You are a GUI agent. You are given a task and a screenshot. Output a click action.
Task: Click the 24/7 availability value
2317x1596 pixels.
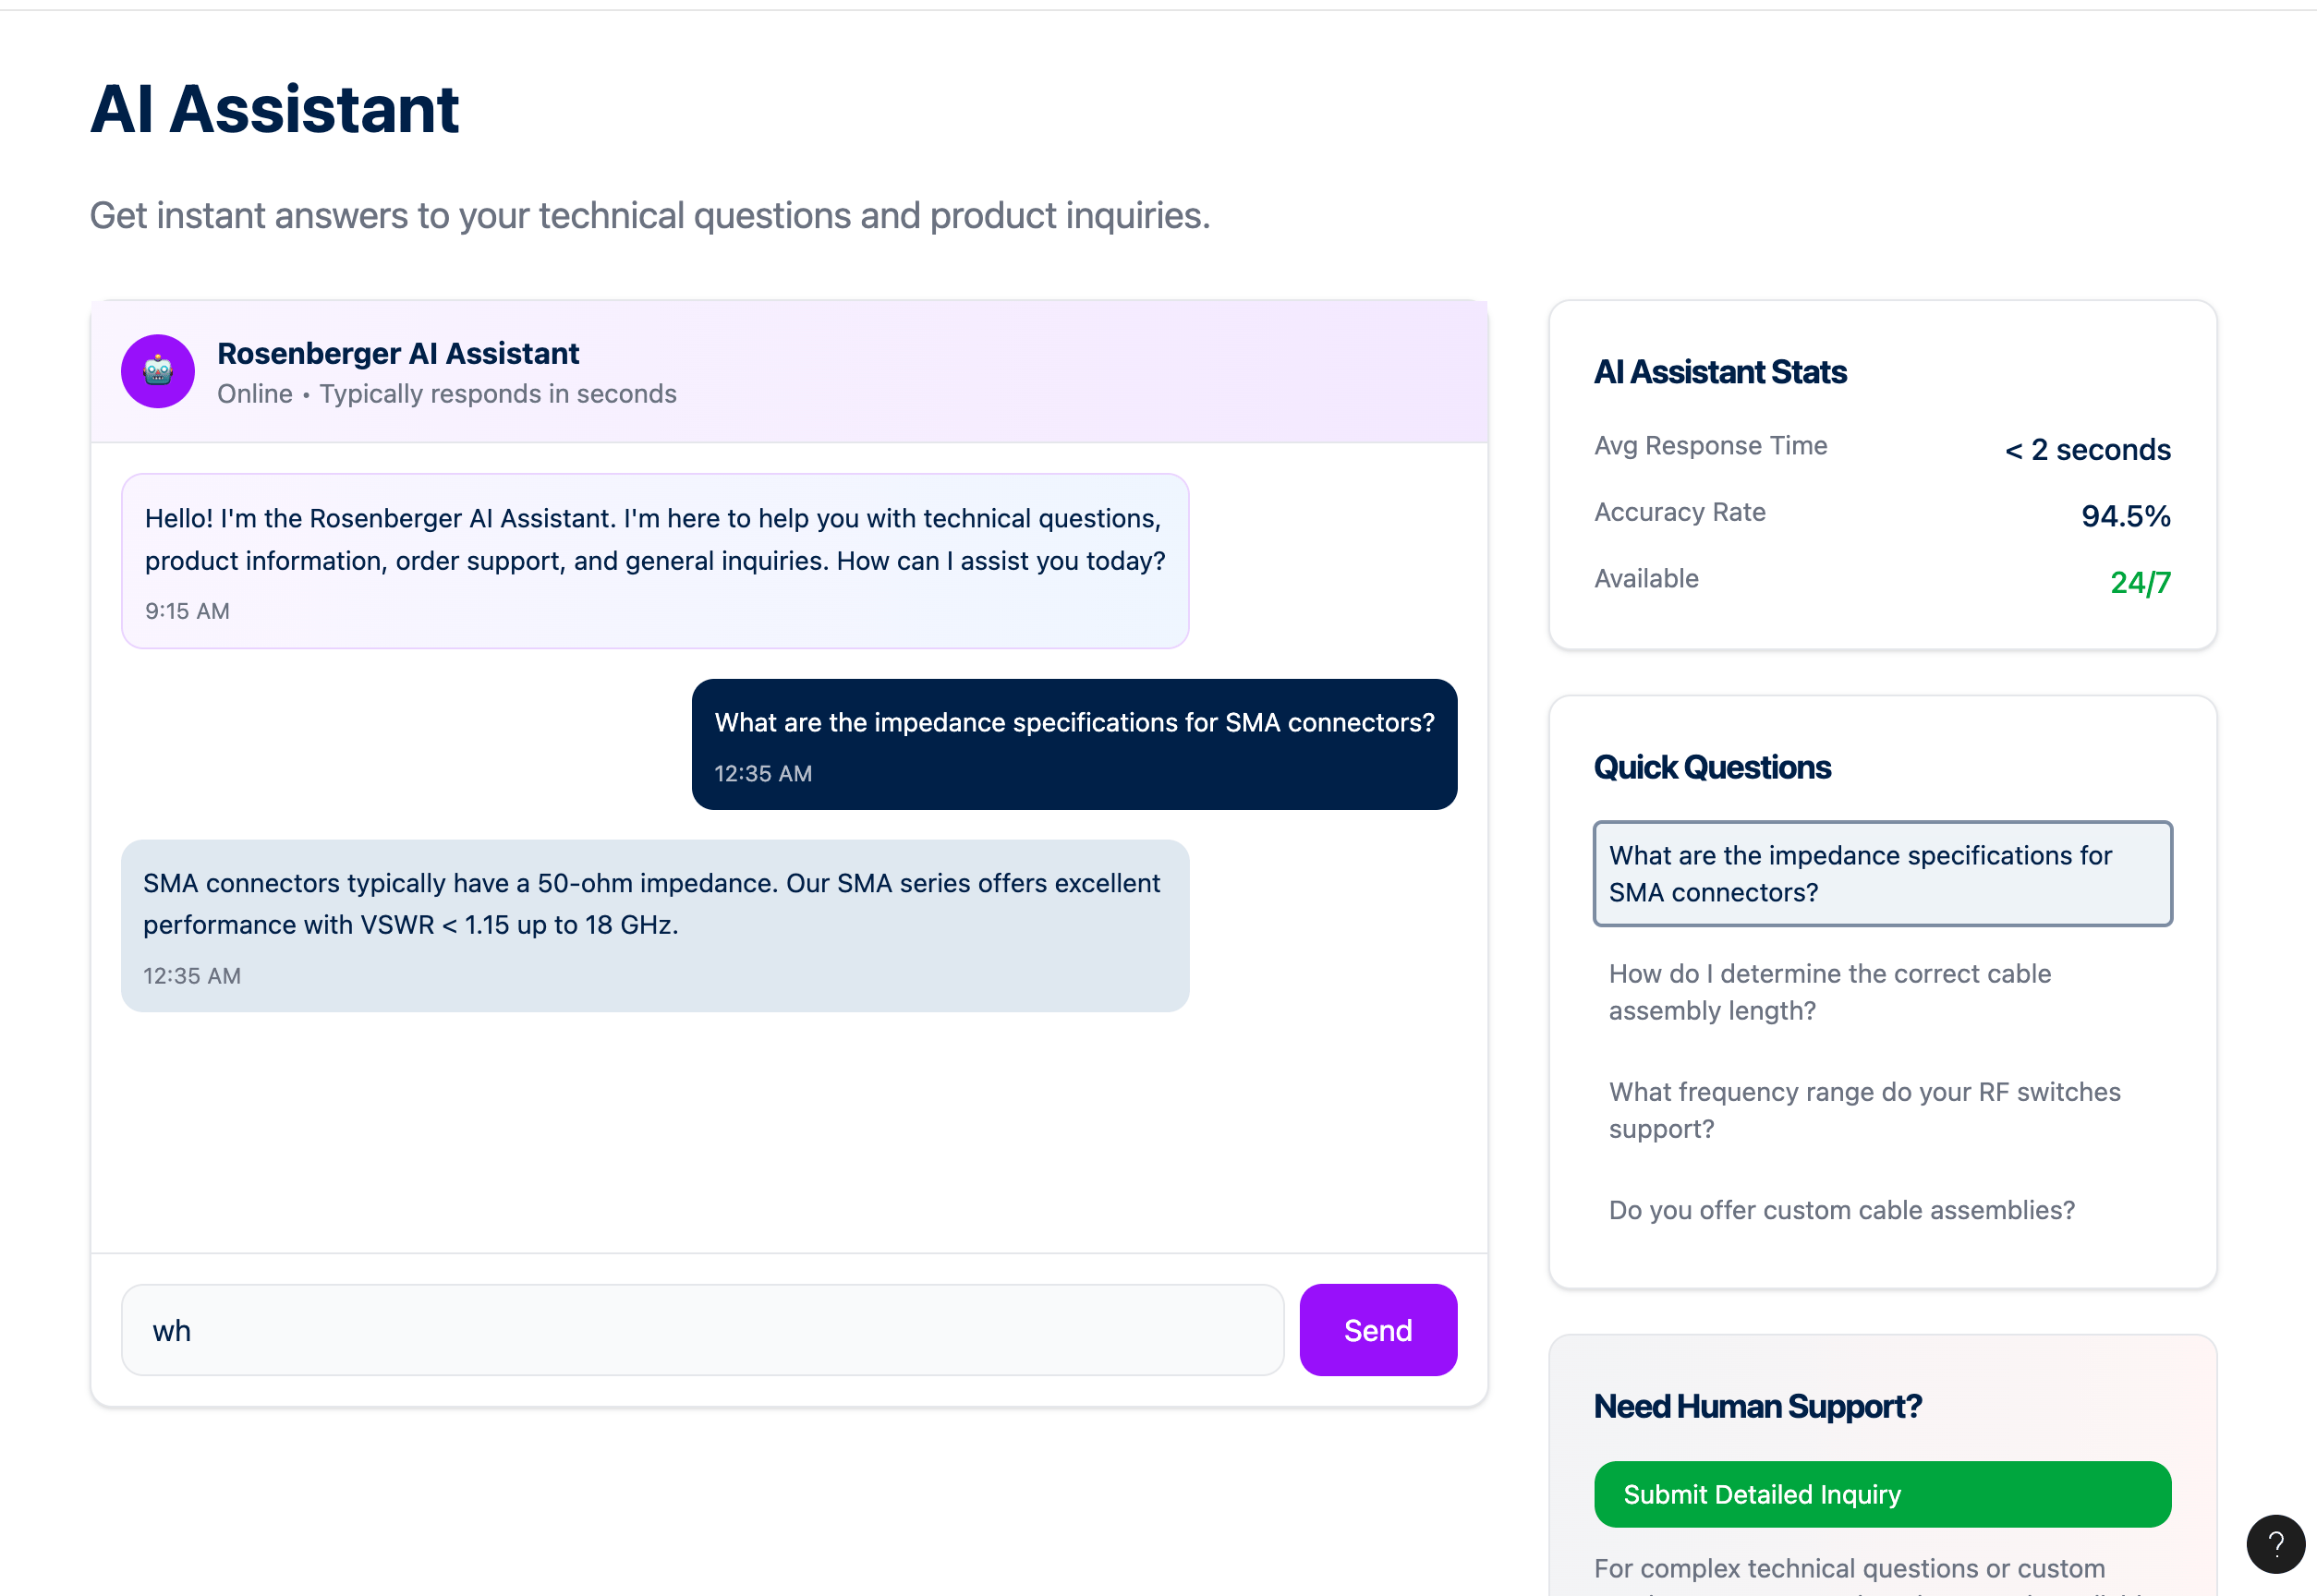coord(2140,582)
